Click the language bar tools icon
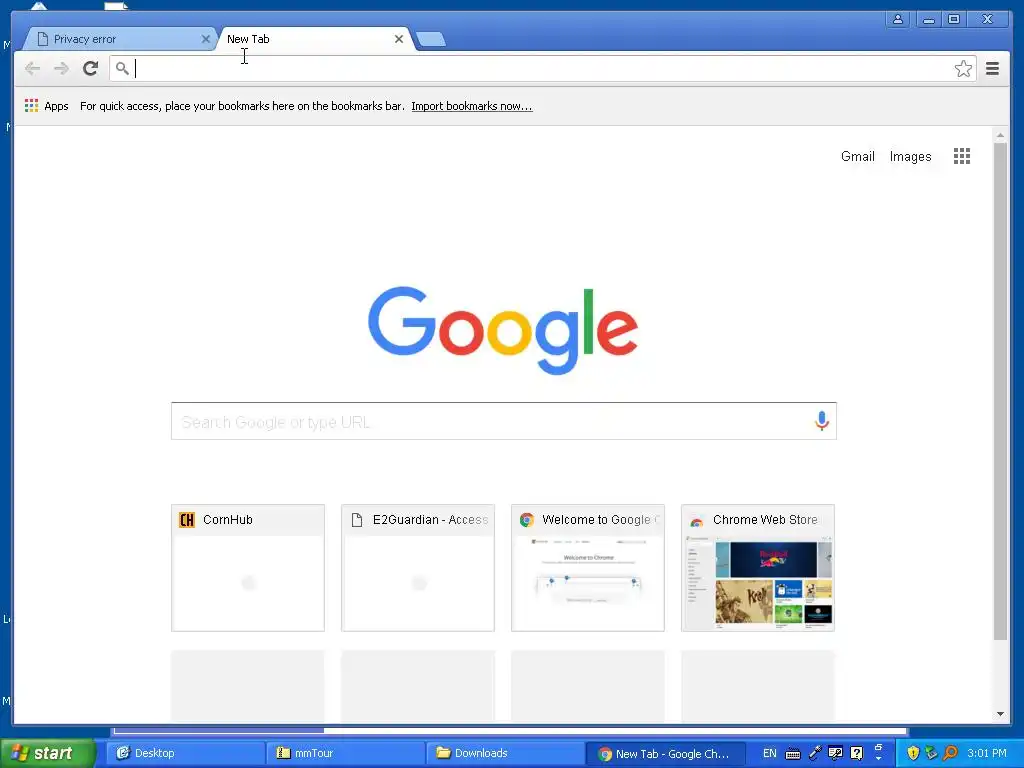Screen dimensions: 1024x768 coord(835,753)
